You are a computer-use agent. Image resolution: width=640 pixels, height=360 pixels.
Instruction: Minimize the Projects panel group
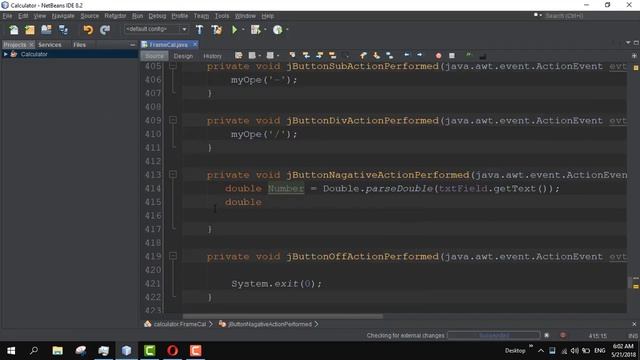pyautogui.click(x=132, y=44)
